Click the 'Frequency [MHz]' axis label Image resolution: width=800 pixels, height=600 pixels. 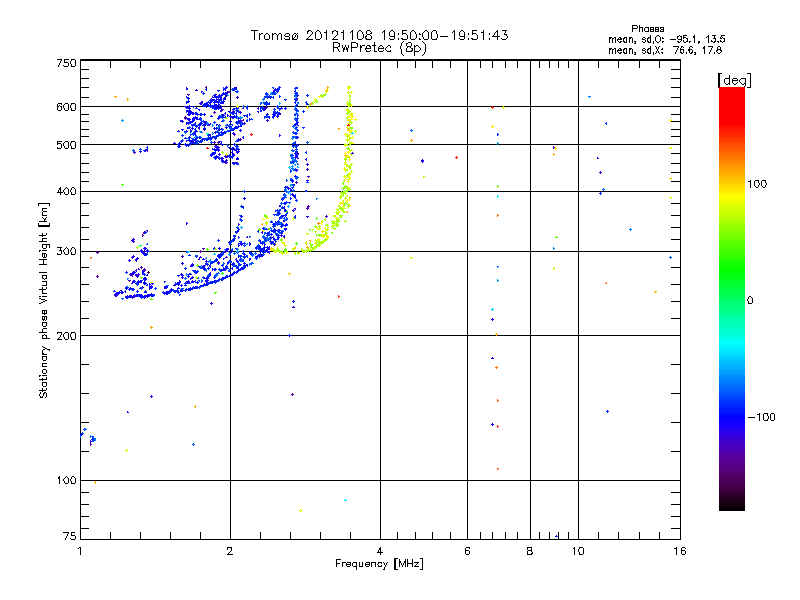(379, 564)
